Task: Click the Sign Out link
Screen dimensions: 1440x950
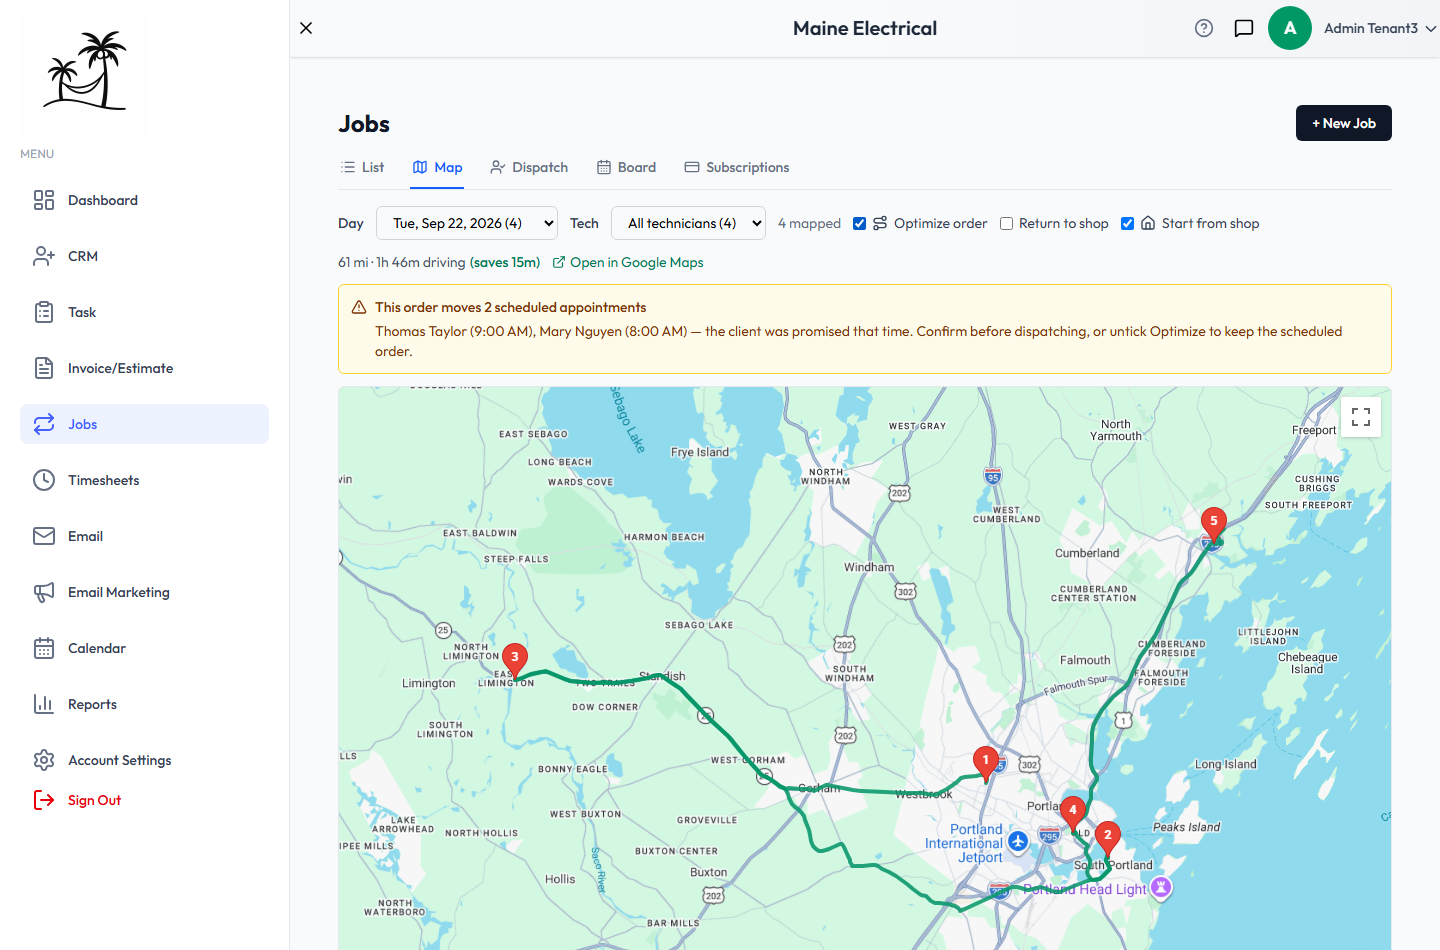Action: pos(77,800)
